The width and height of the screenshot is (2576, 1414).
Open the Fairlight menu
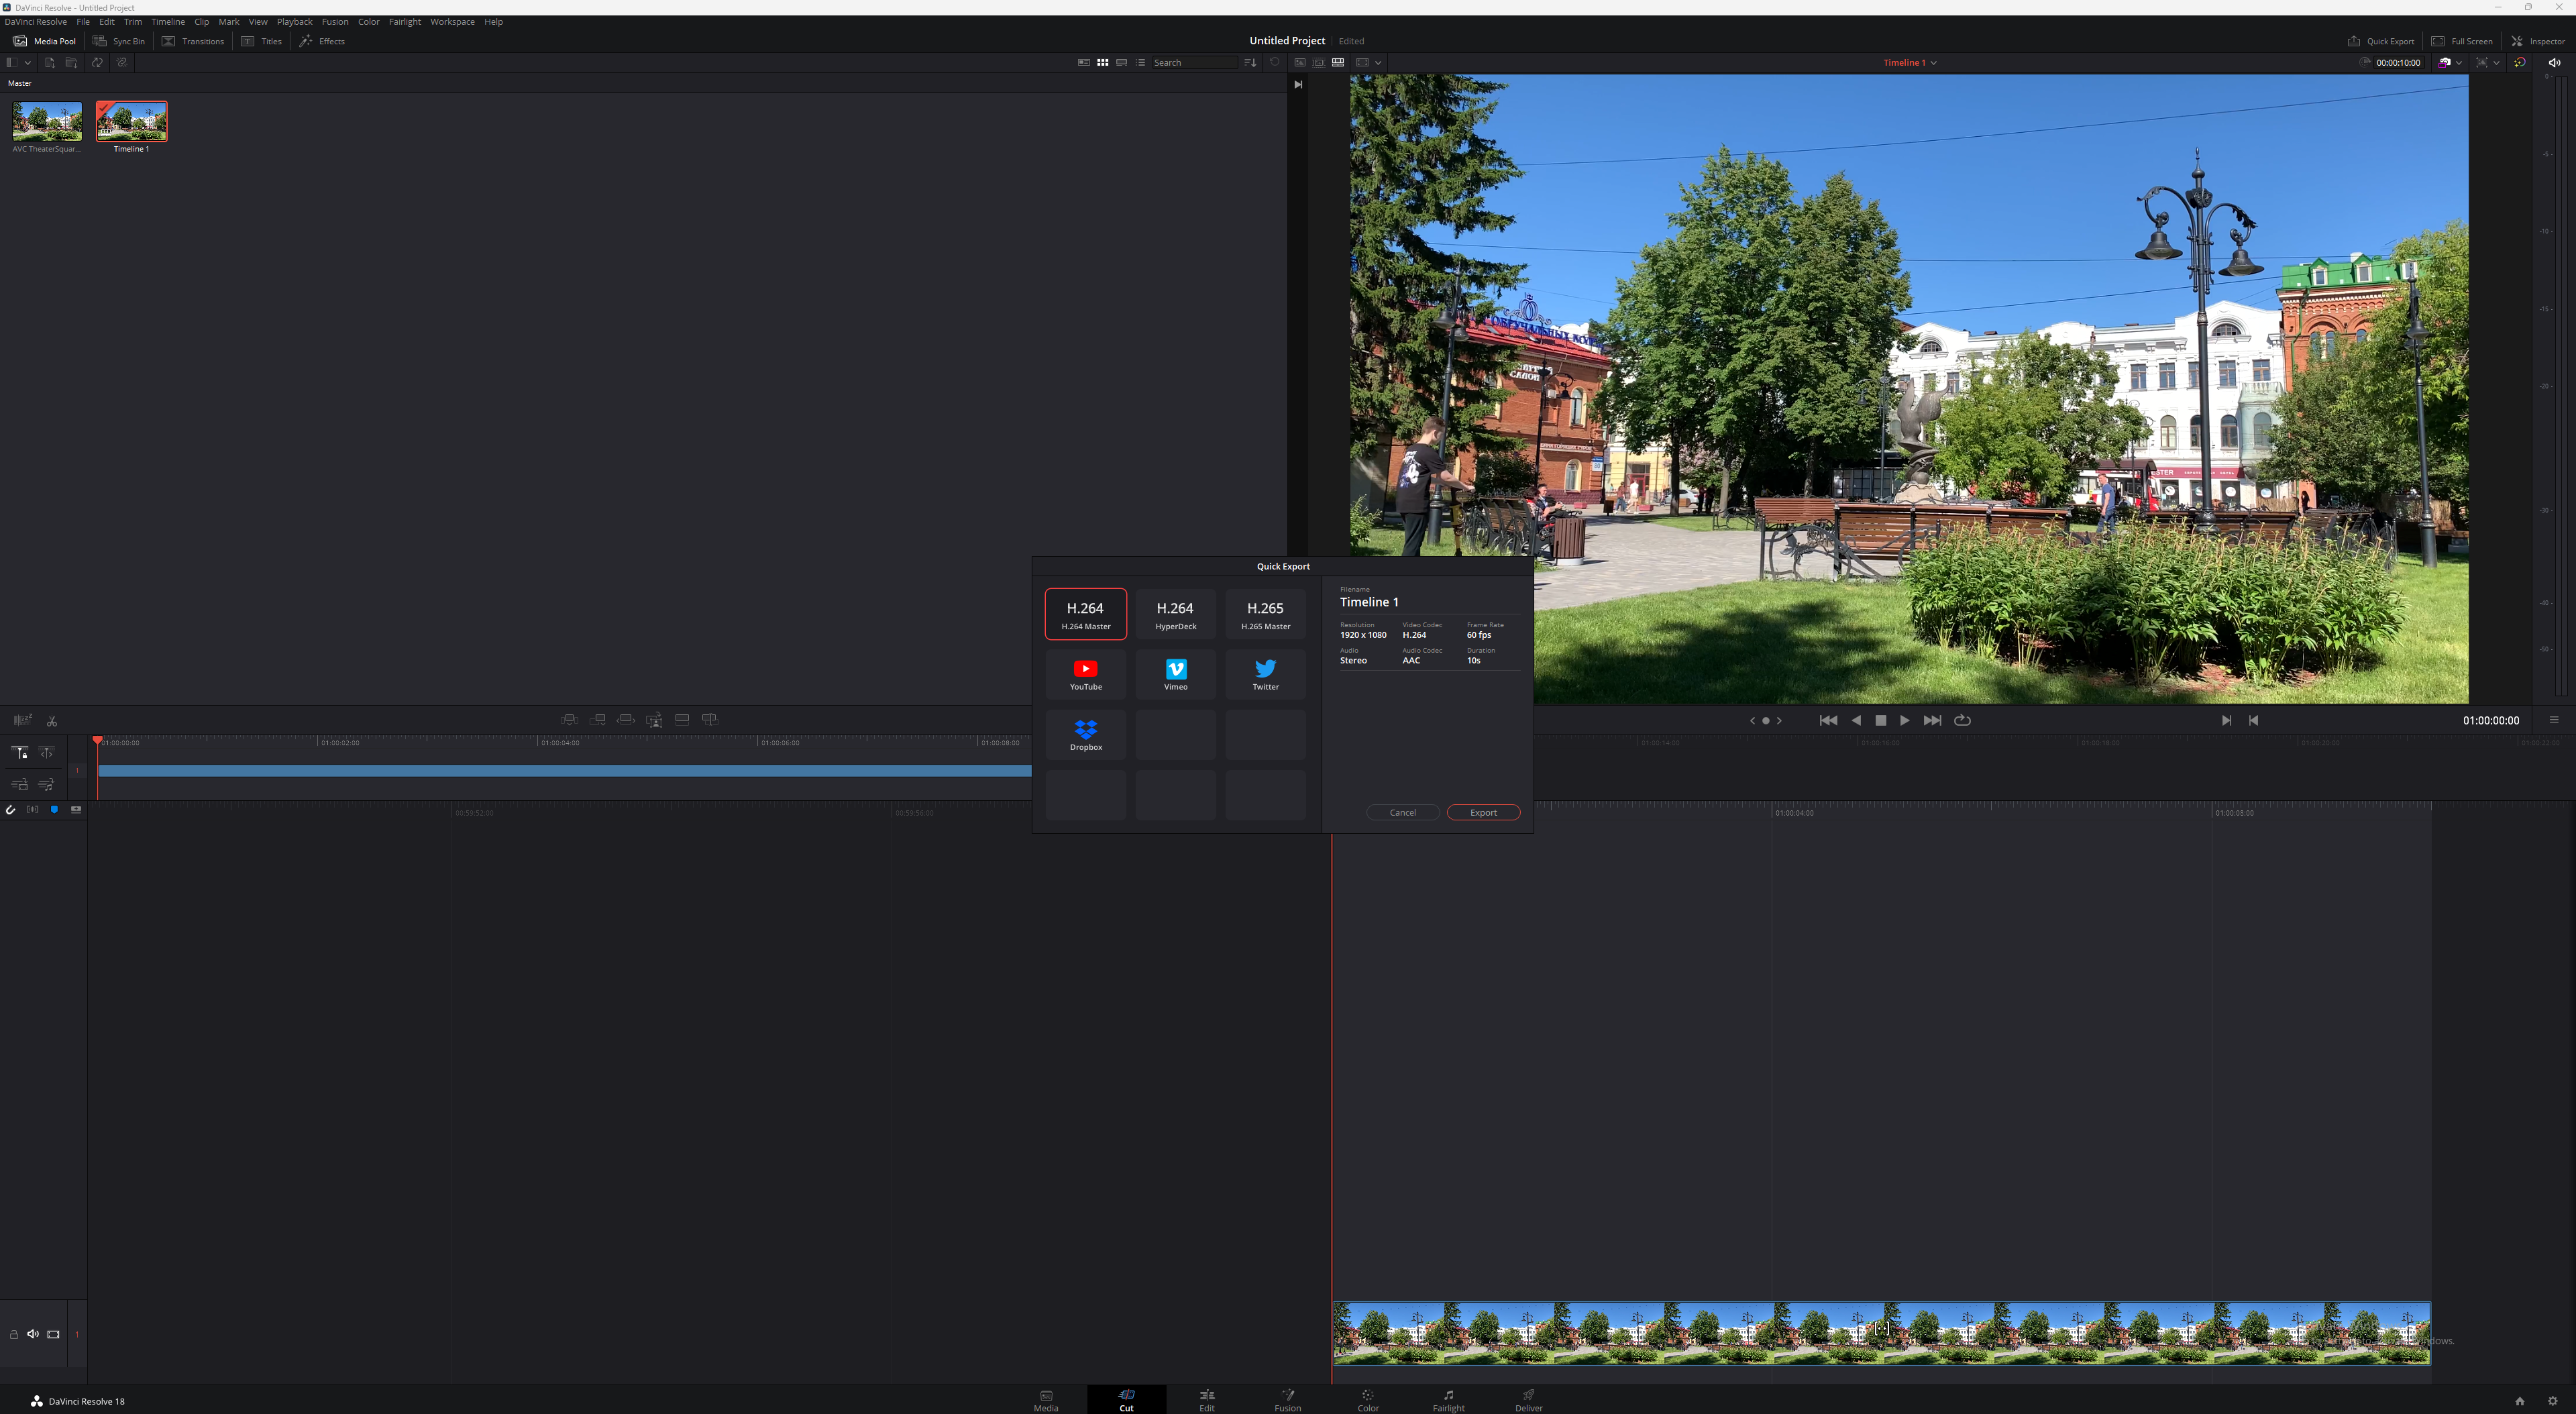point(405,22)
